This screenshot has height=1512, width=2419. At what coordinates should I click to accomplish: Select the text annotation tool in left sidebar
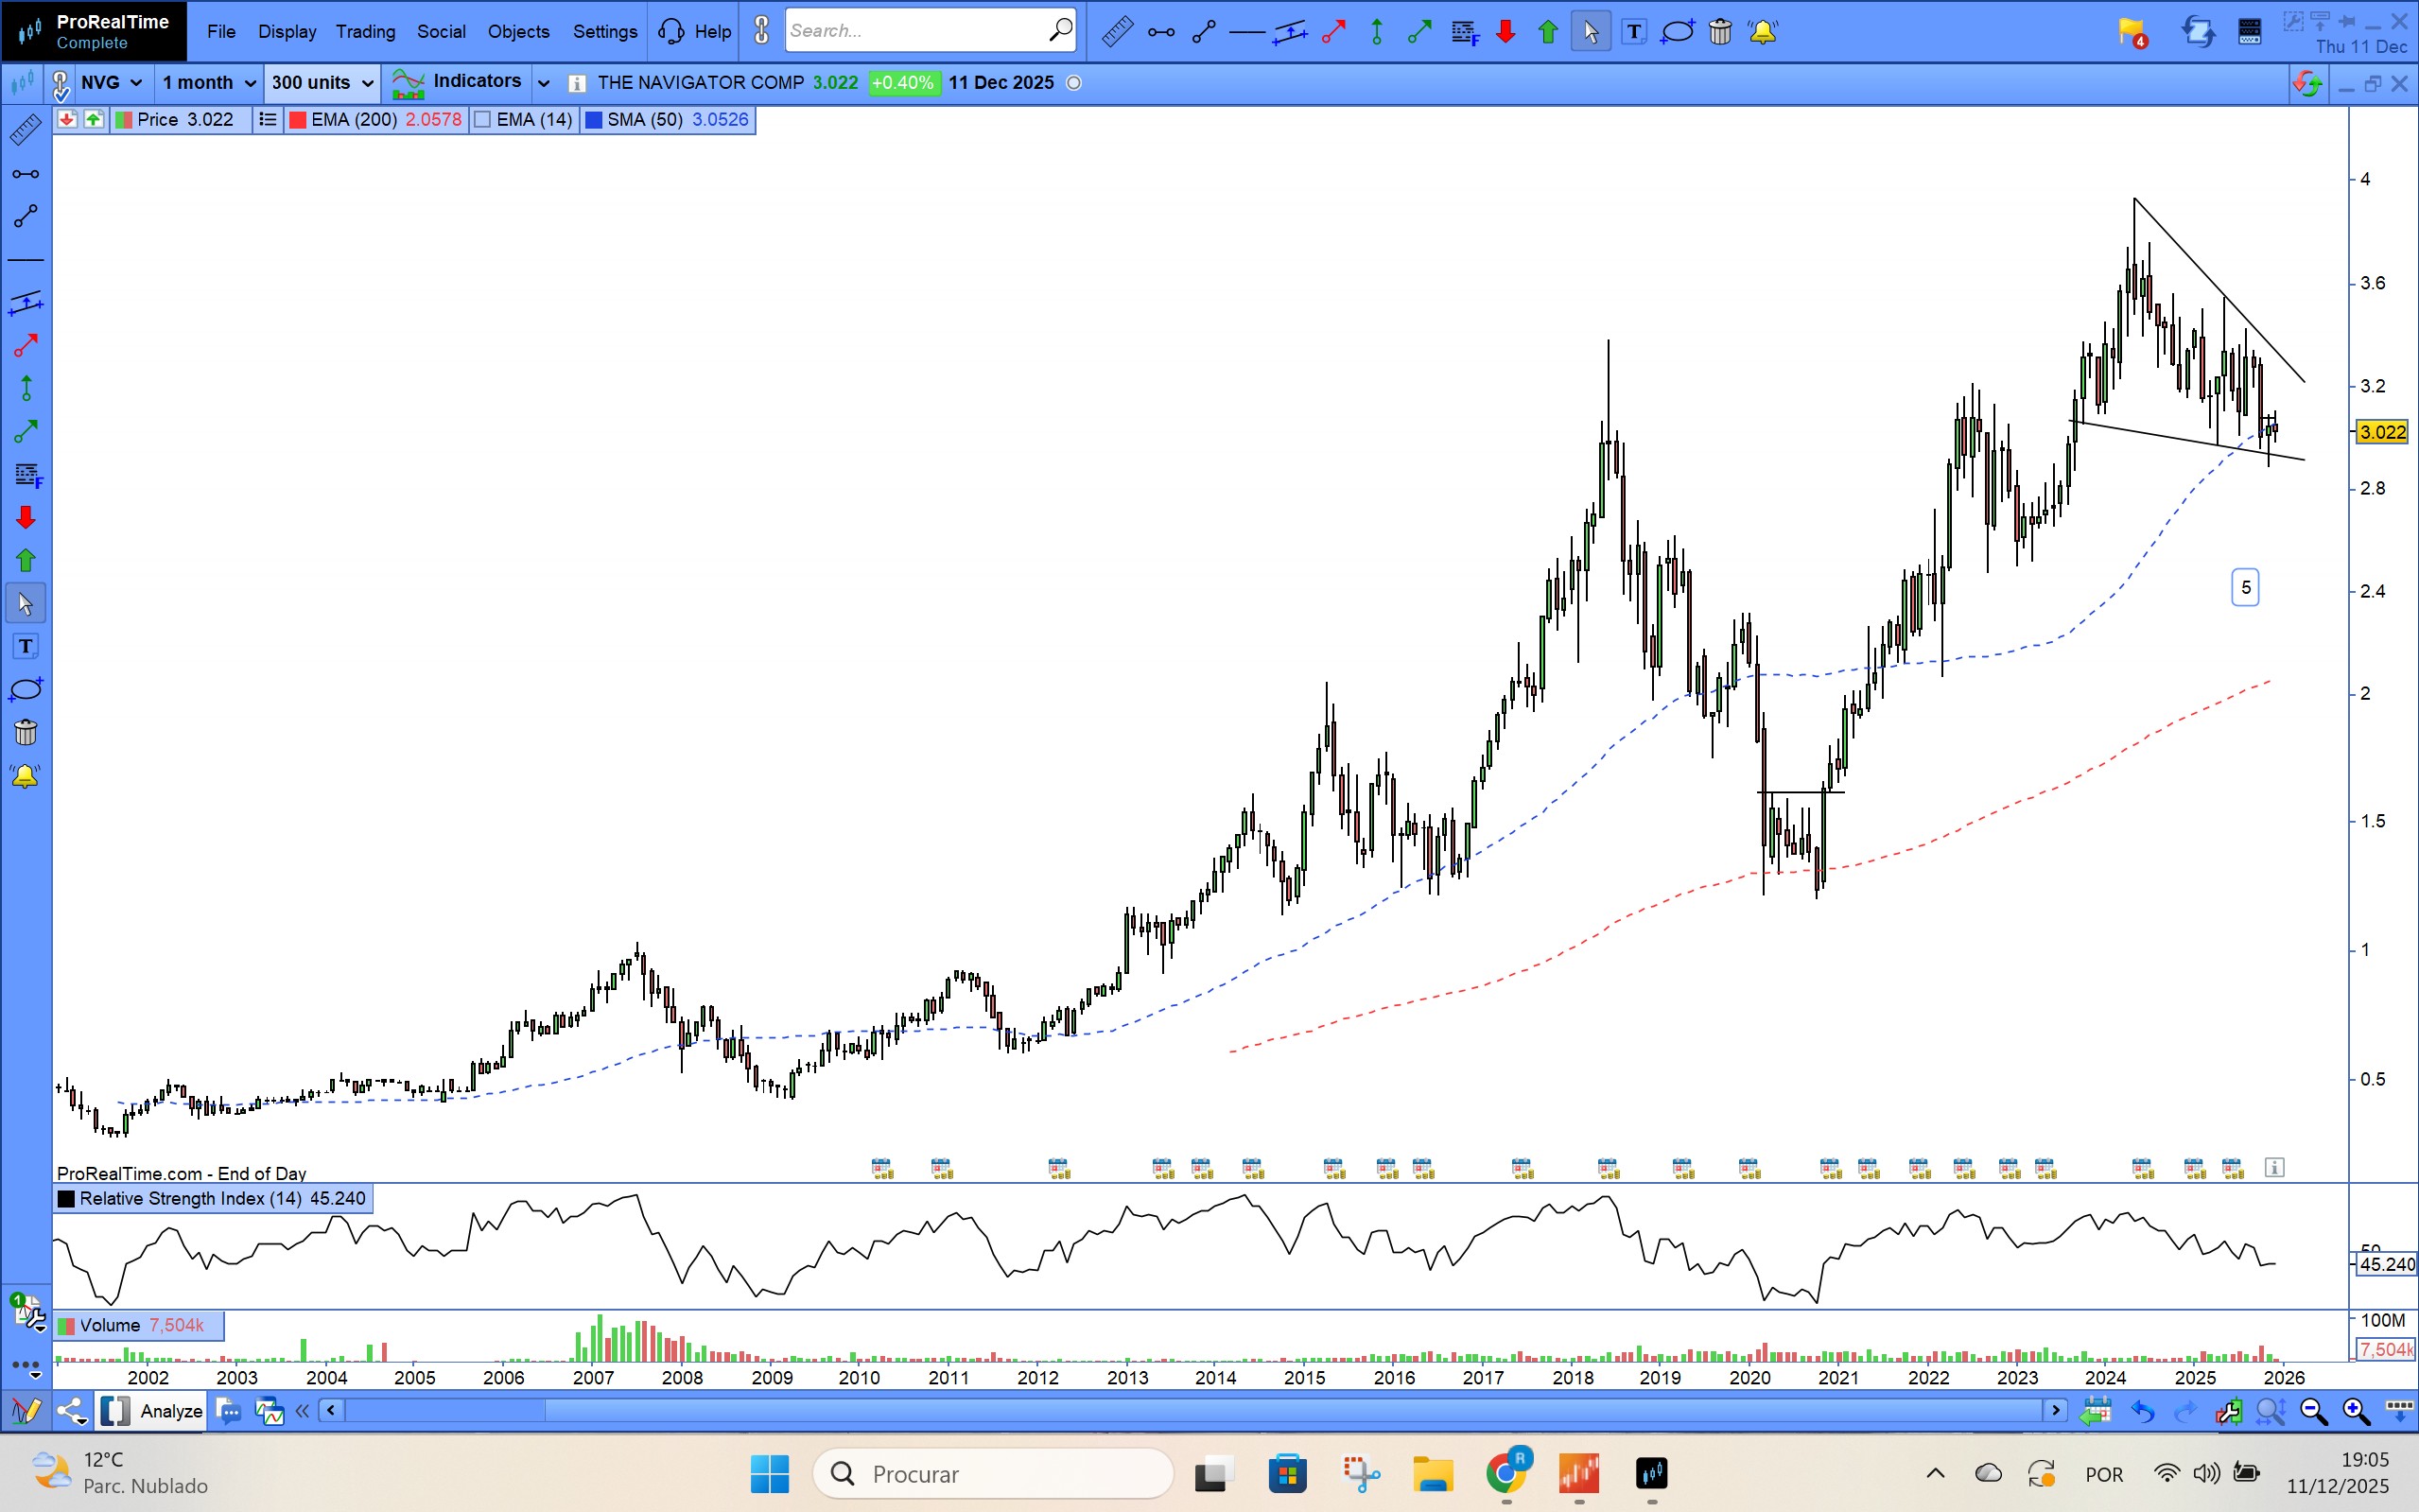pyautogui.click(x=25, y=647)
